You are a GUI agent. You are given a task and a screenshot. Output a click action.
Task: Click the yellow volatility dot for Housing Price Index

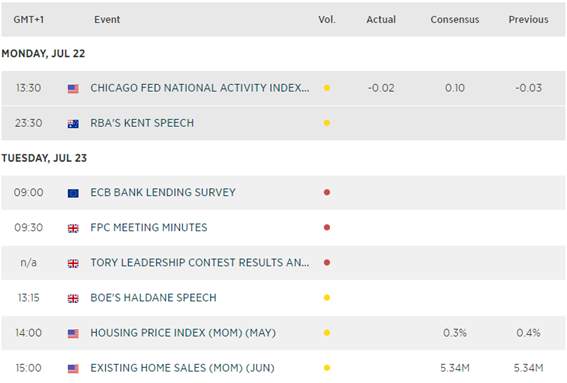[327, 333]
